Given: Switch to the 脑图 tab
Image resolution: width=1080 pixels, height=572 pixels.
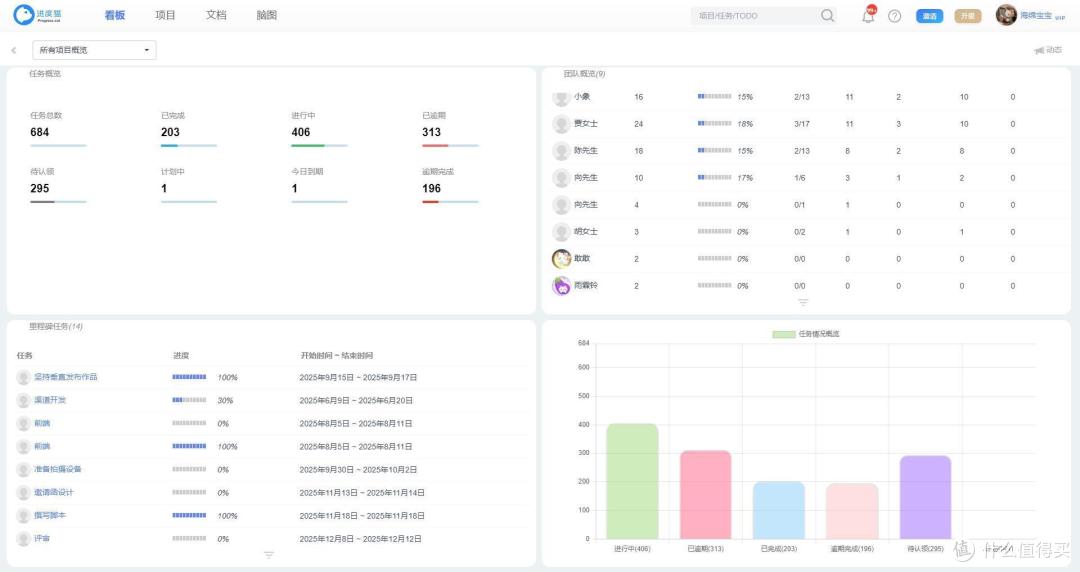Looking at the screenshot, I should 267,15.
